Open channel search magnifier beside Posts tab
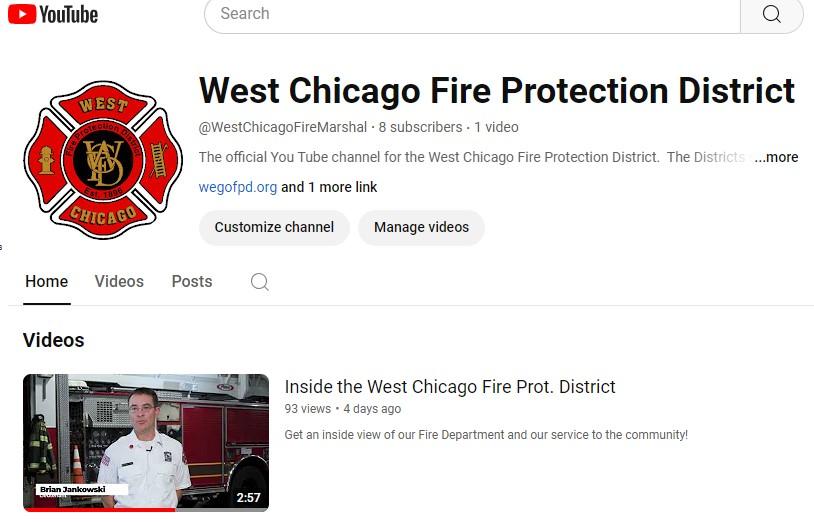Image resolution: width=814 pixels, height=522 pixels. coord(260,282)
